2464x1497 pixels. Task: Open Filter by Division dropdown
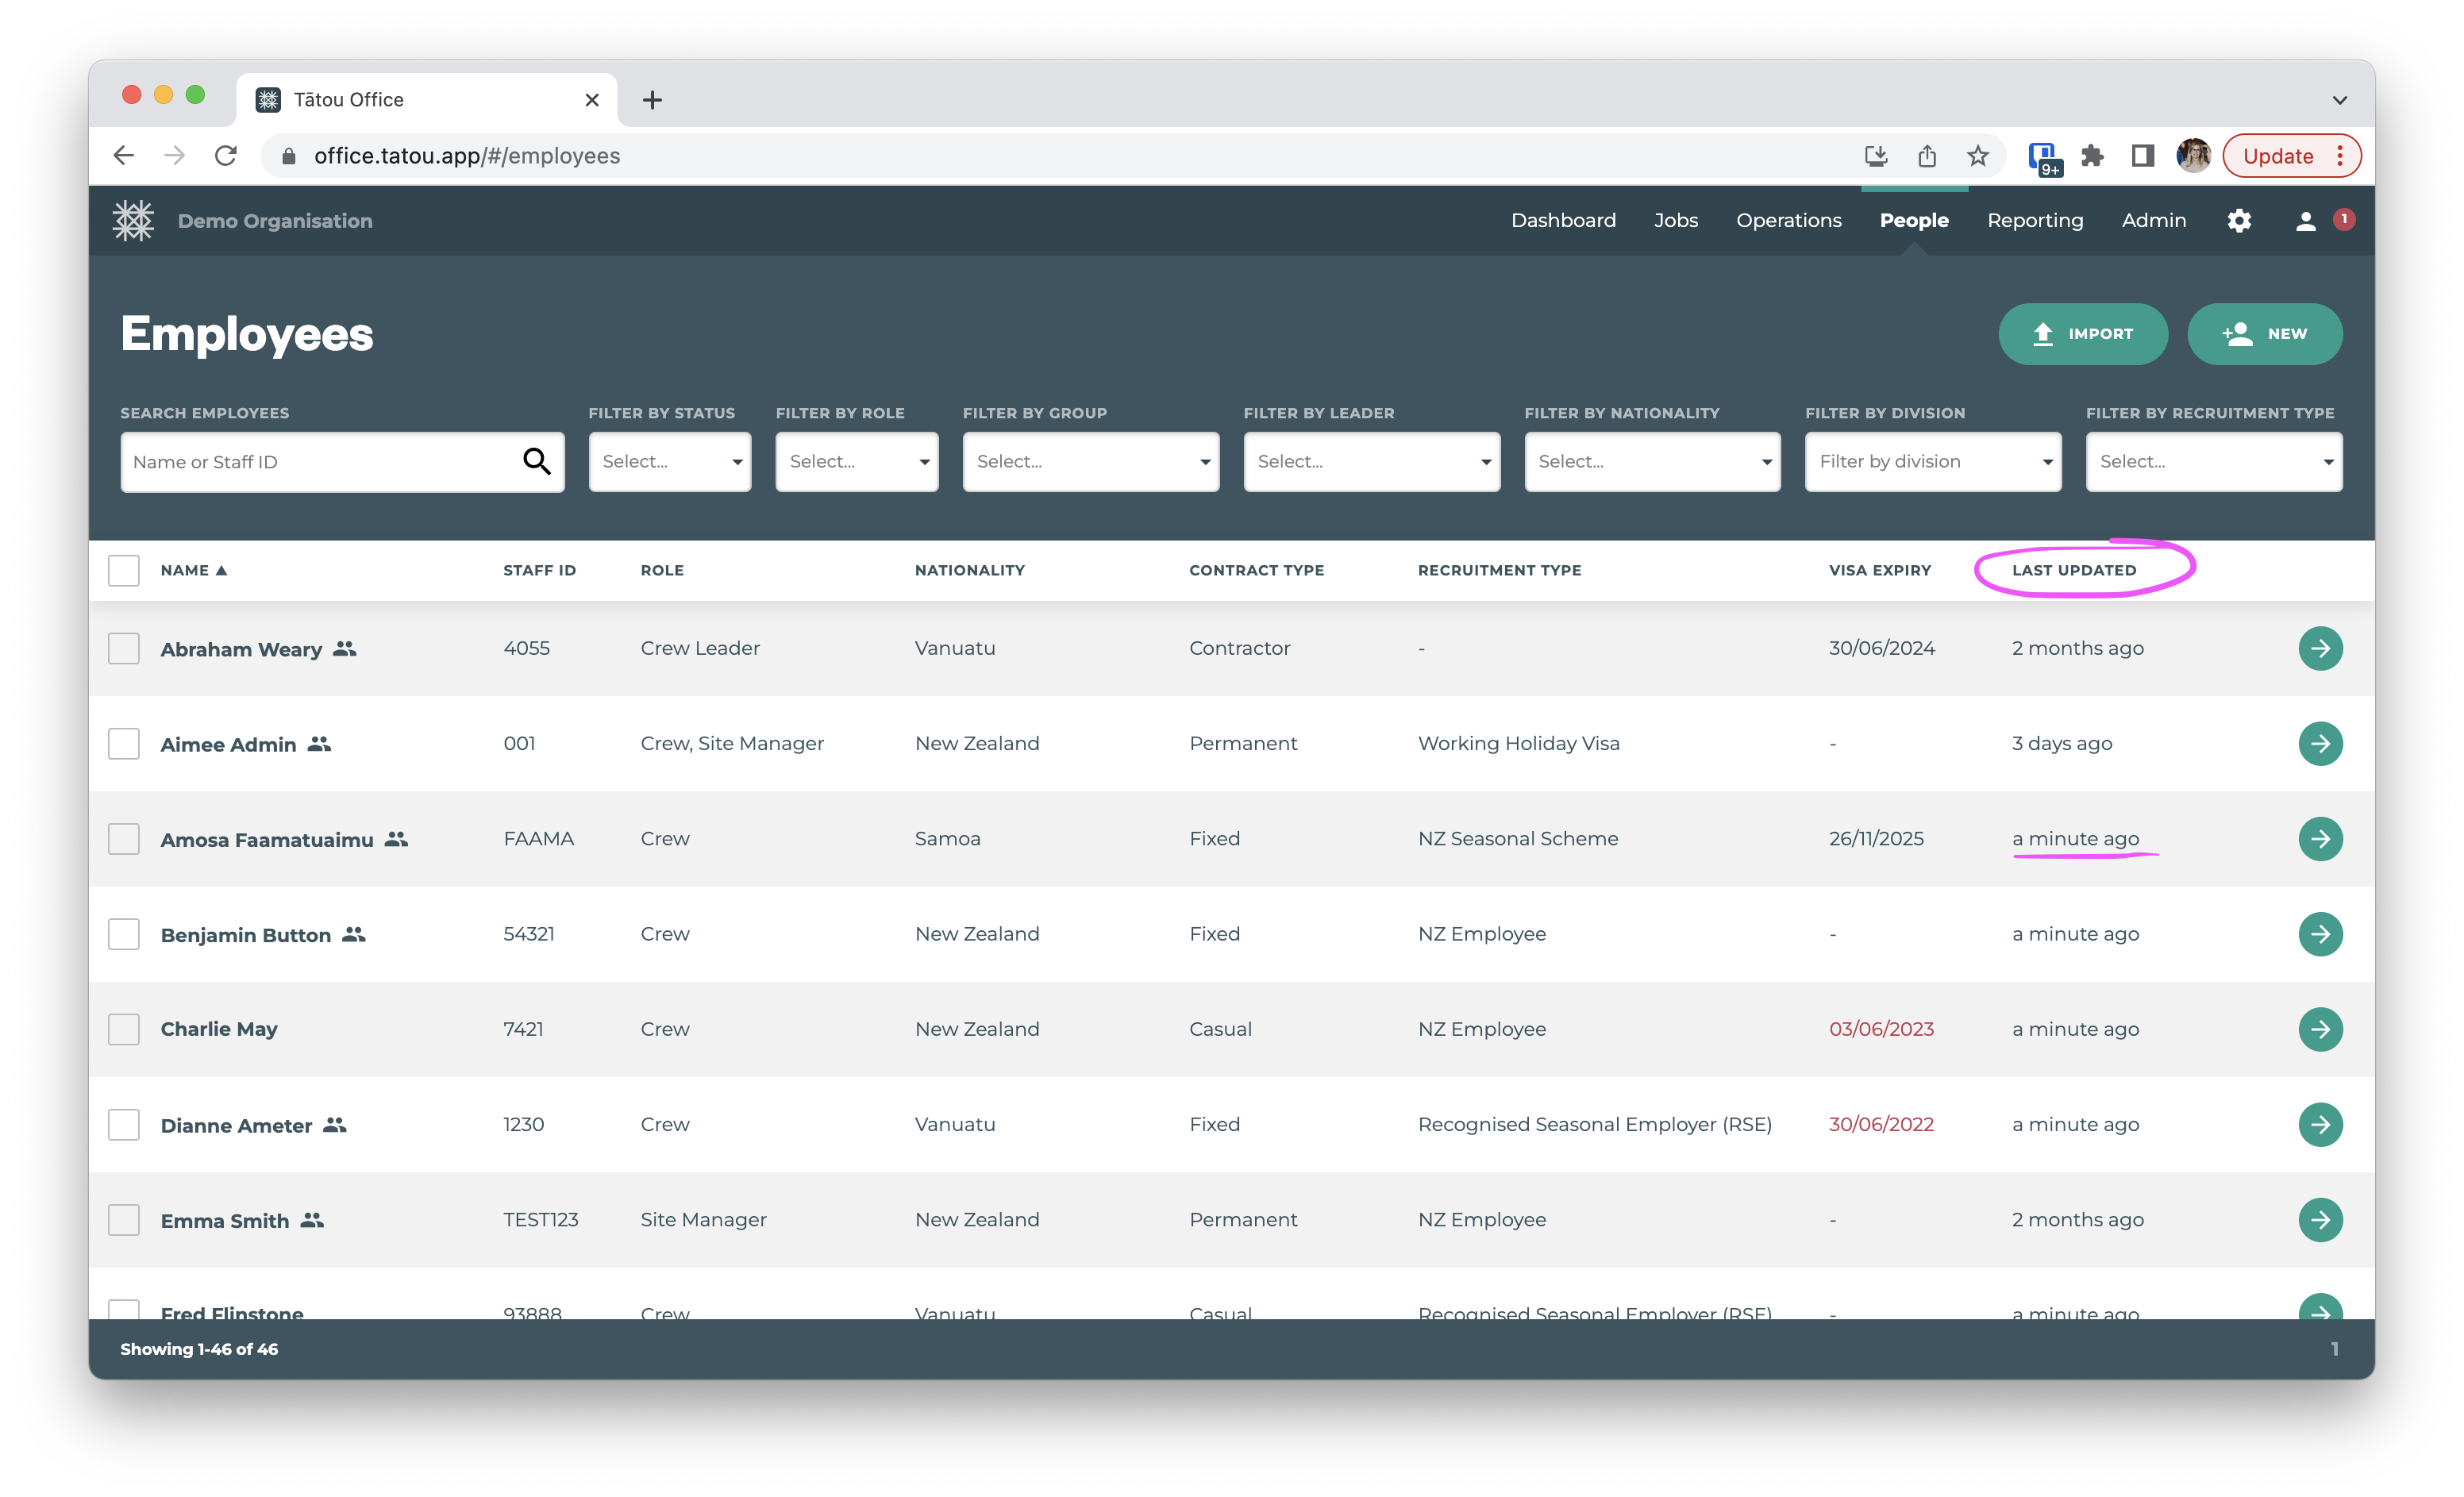[1932, 461]
